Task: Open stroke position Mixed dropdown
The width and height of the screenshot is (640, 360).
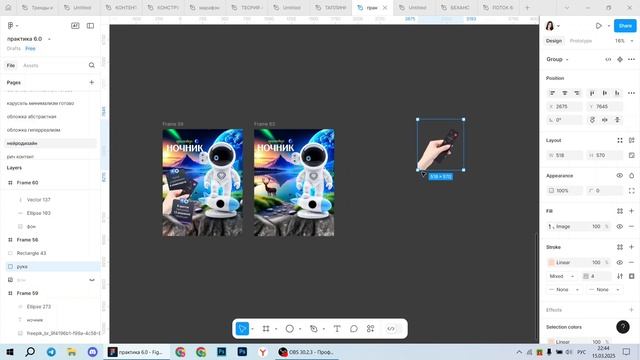Action: click(x=561, y=276)
